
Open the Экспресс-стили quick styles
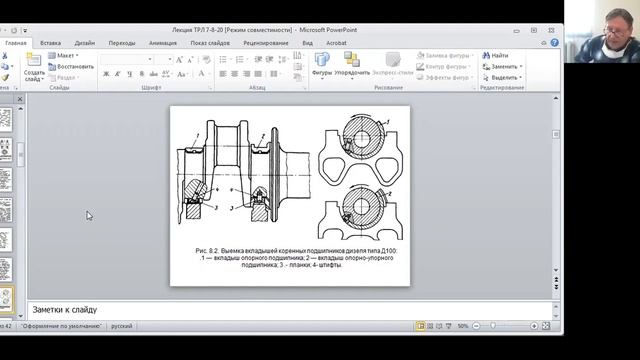(393, 64)
